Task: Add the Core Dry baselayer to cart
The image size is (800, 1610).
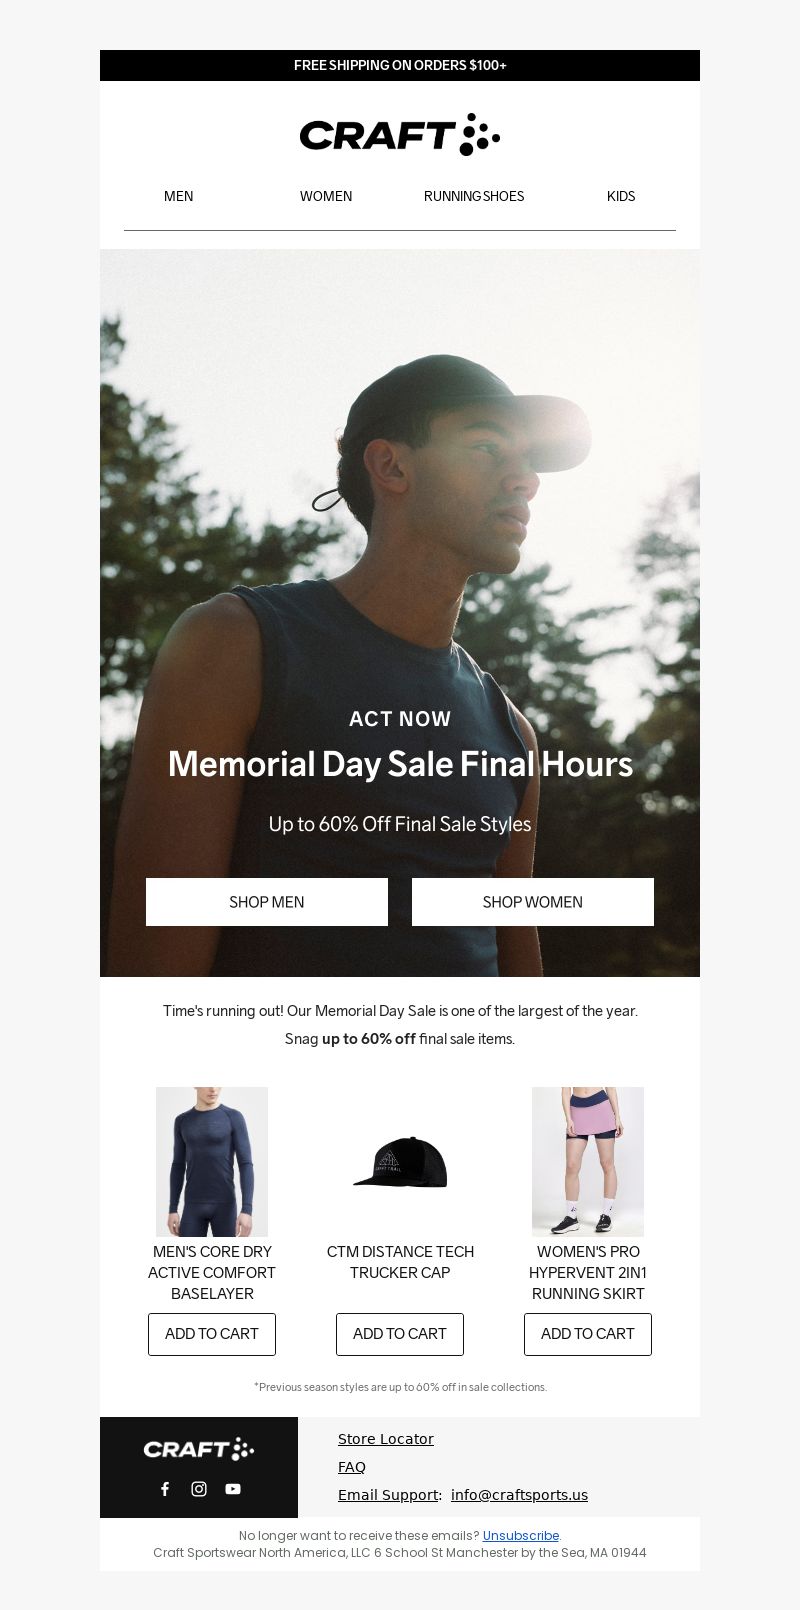Action: [212, 1334]
